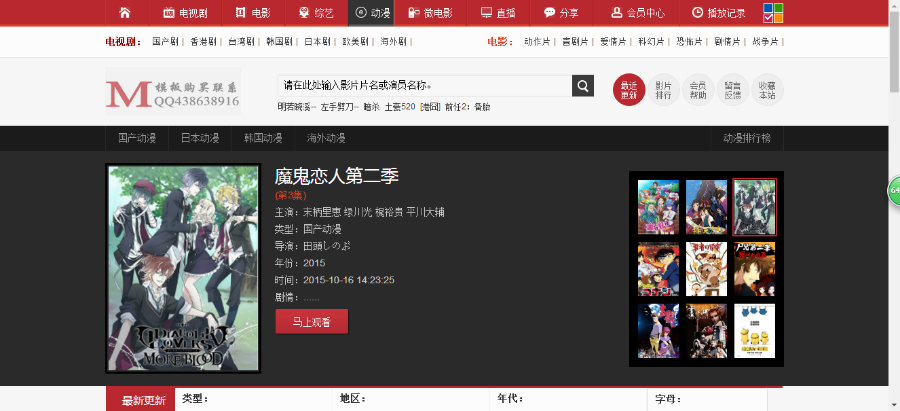900x411 pixels.
Task: Open the 魔鬼恋人第二季 title
Action: [x=336, y=176]
